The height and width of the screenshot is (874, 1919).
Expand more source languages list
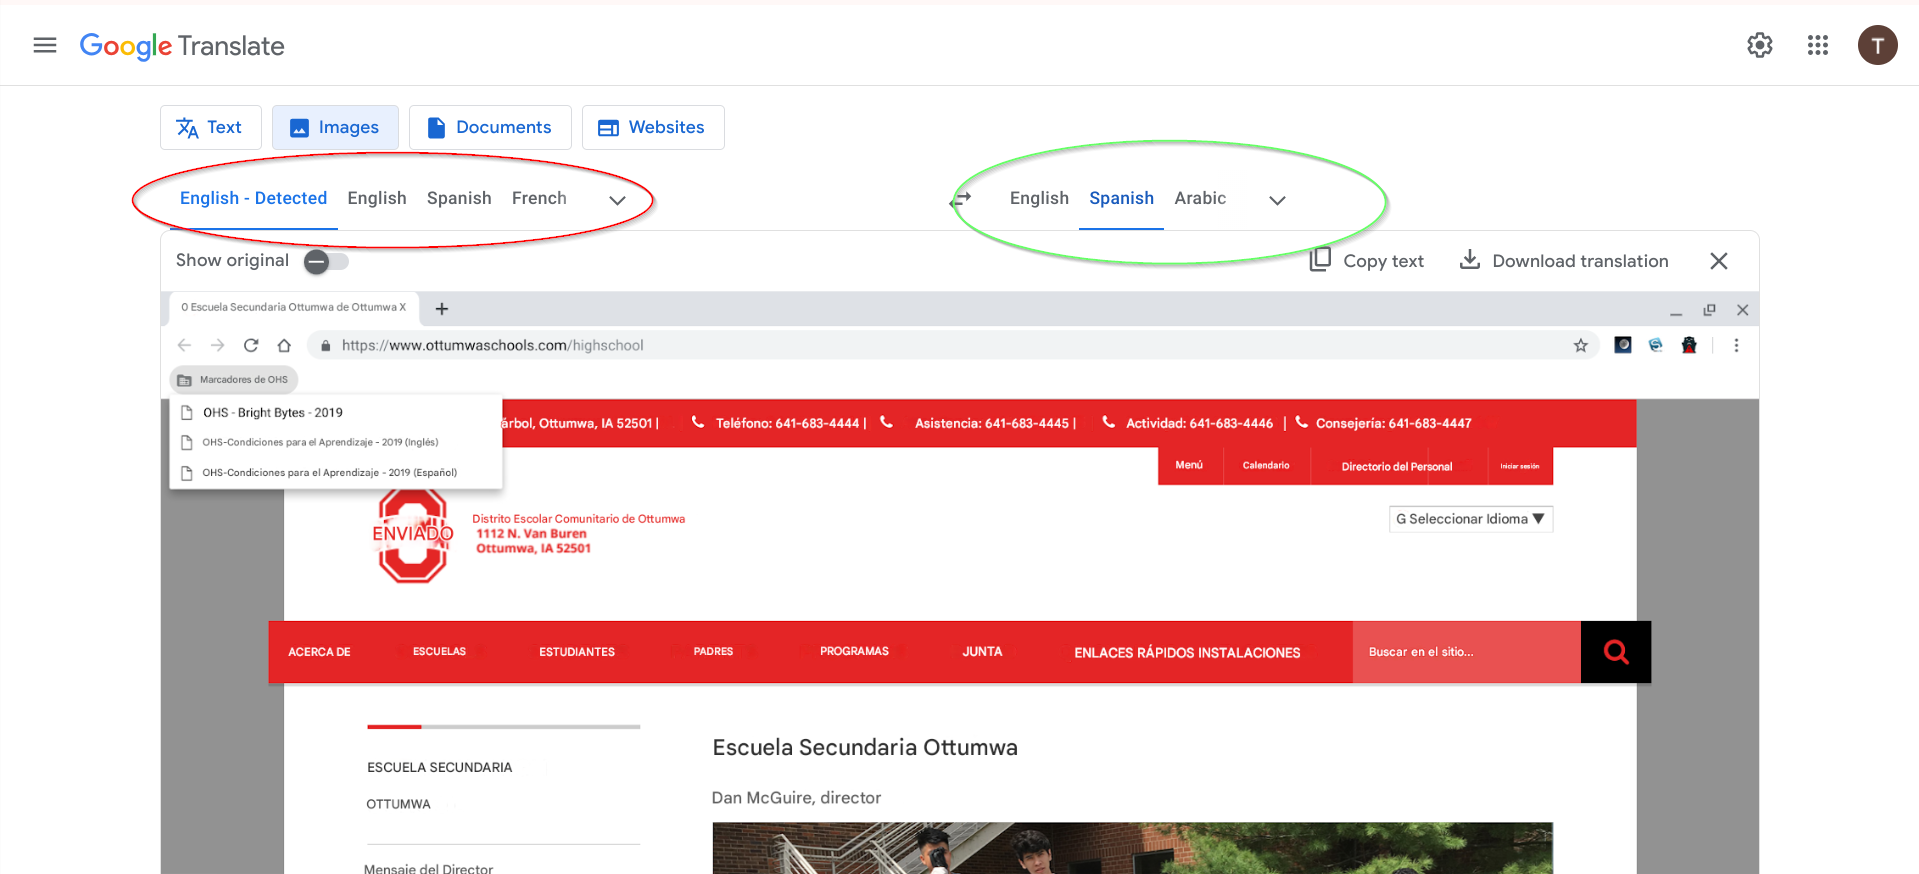coord(618,200)
